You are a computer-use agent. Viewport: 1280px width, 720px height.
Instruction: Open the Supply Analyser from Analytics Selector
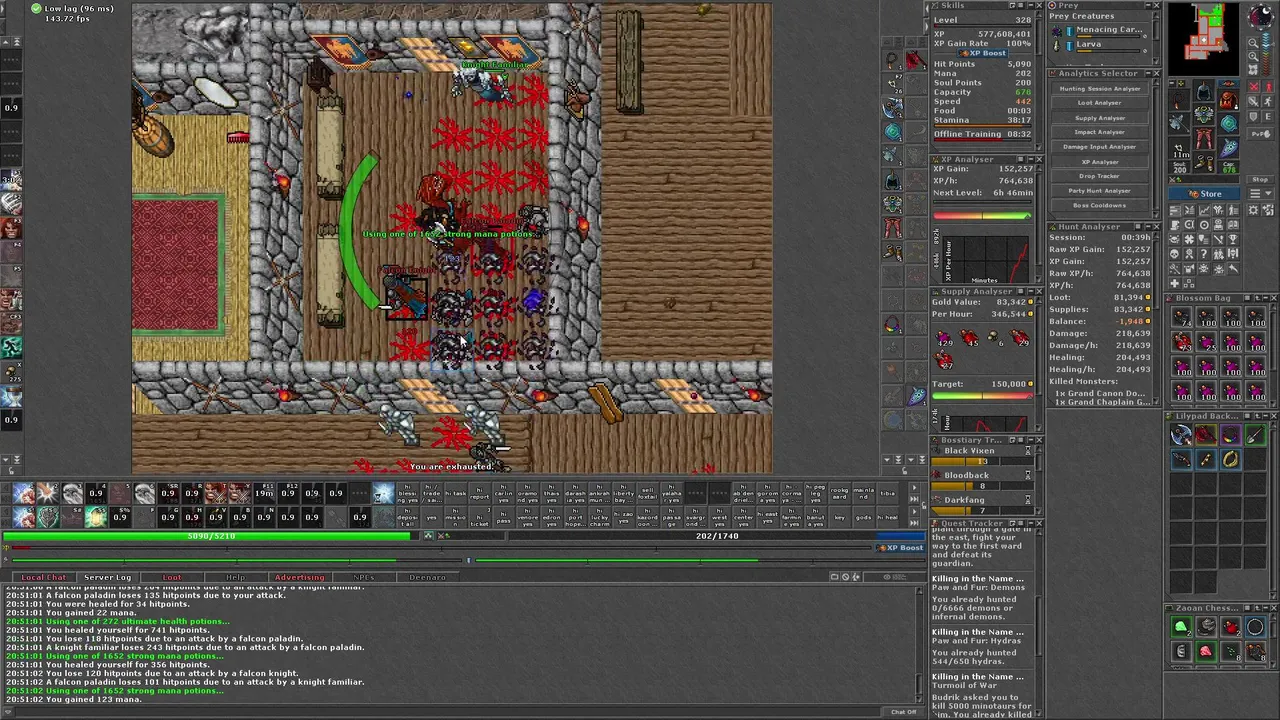1100,118
